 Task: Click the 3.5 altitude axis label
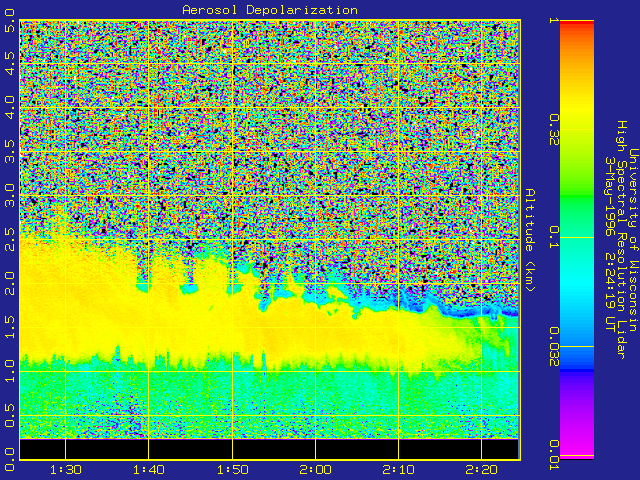(x=9, y=151)
